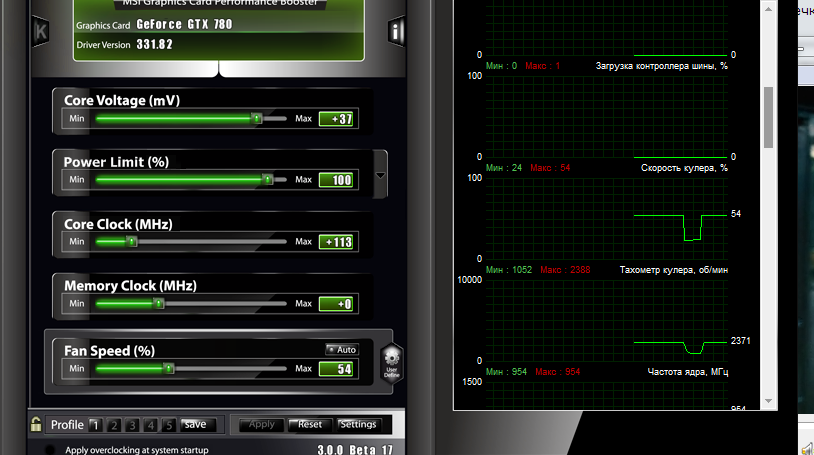Click the driver version 331.82 text
The image size is (814, 455).
coord(154,45)
